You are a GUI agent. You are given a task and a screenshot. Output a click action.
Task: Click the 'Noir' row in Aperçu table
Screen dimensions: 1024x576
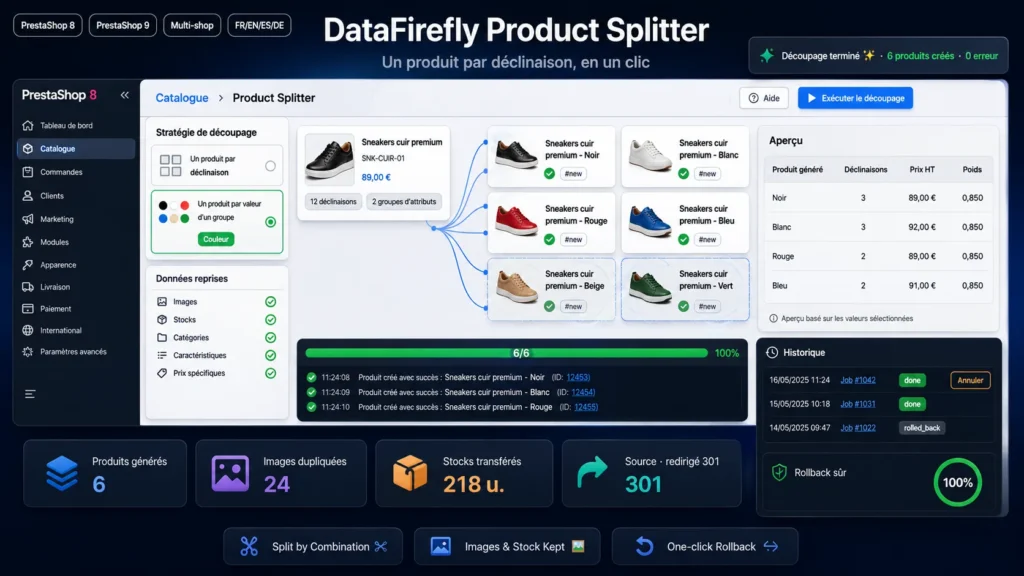click(877, 198)
